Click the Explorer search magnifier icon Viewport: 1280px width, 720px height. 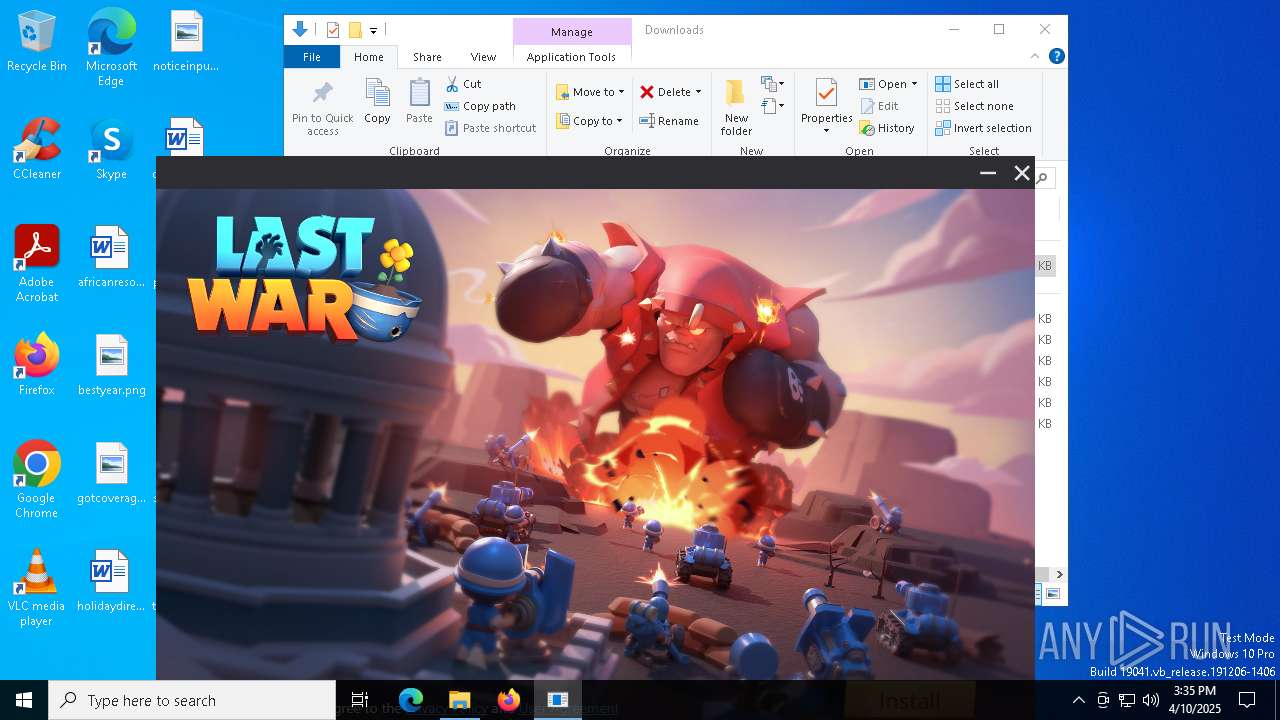[1042, 178]
